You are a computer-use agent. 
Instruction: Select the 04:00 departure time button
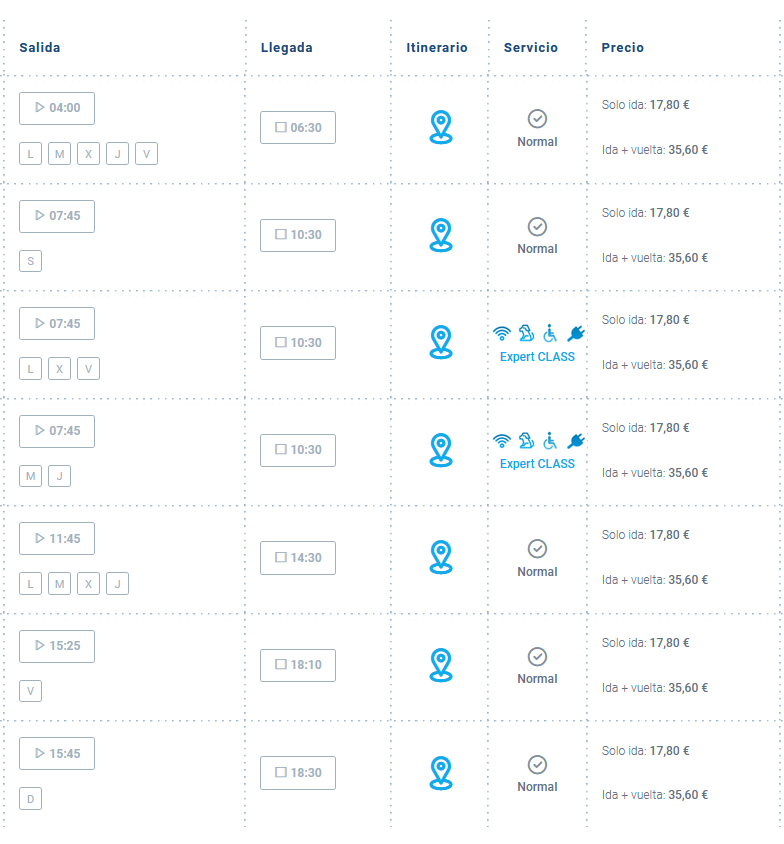[x=57, y=108]
